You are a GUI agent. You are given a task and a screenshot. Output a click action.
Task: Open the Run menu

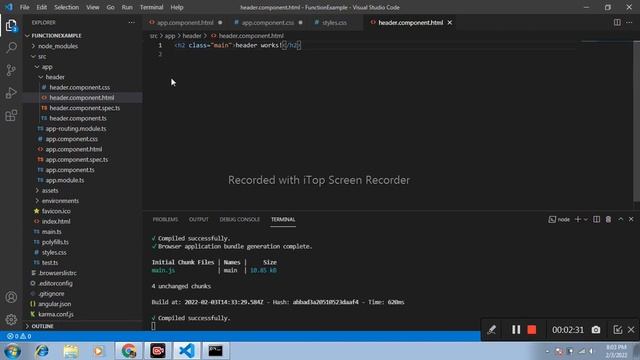(127, 7)
